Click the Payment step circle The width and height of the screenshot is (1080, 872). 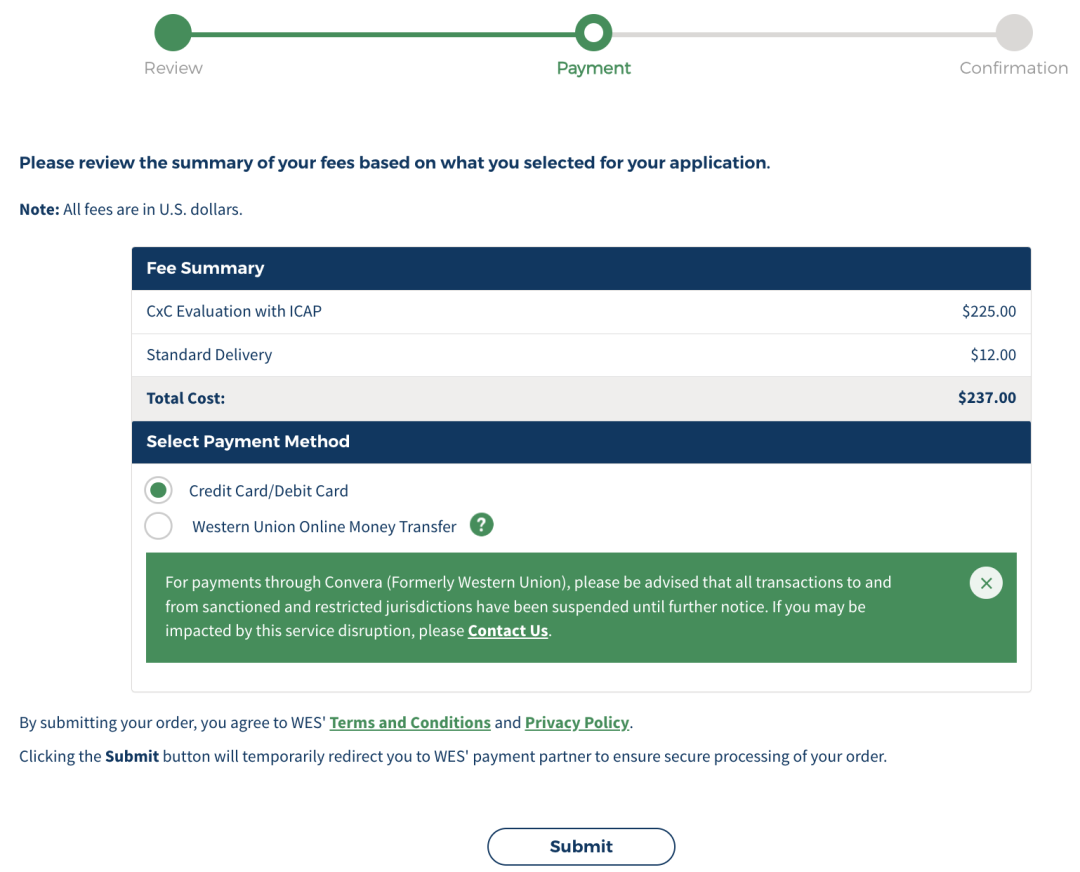click(593, 32)
